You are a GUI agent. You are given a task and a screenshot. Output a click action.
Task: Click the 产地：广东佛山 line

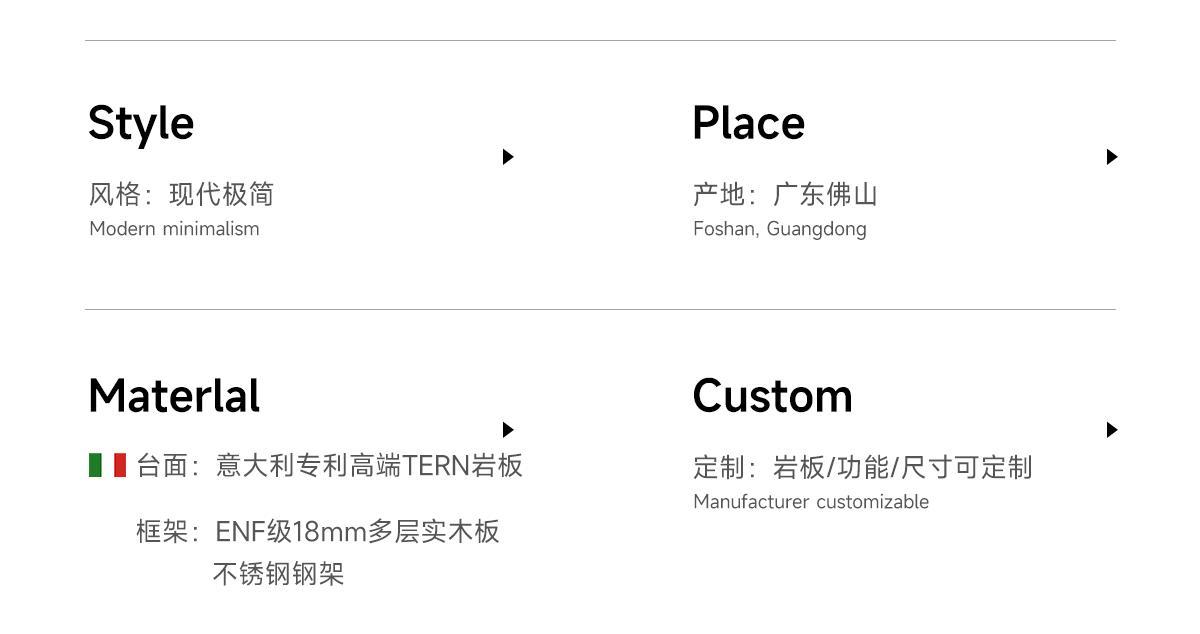pyautogui.click(x=785, y=194)
